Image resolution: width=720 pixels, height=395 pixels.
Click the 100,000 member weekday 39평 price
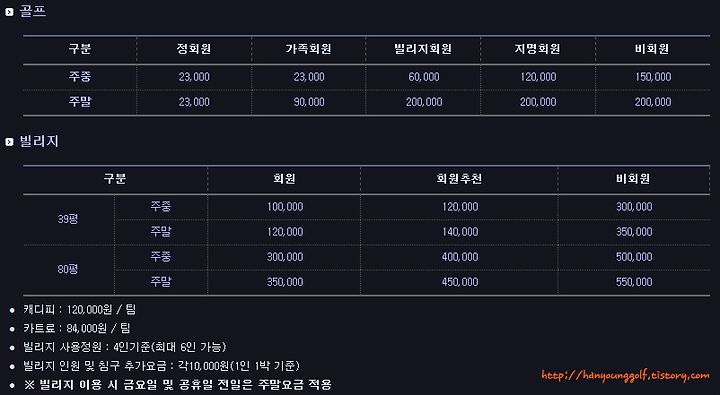(285, 207)
